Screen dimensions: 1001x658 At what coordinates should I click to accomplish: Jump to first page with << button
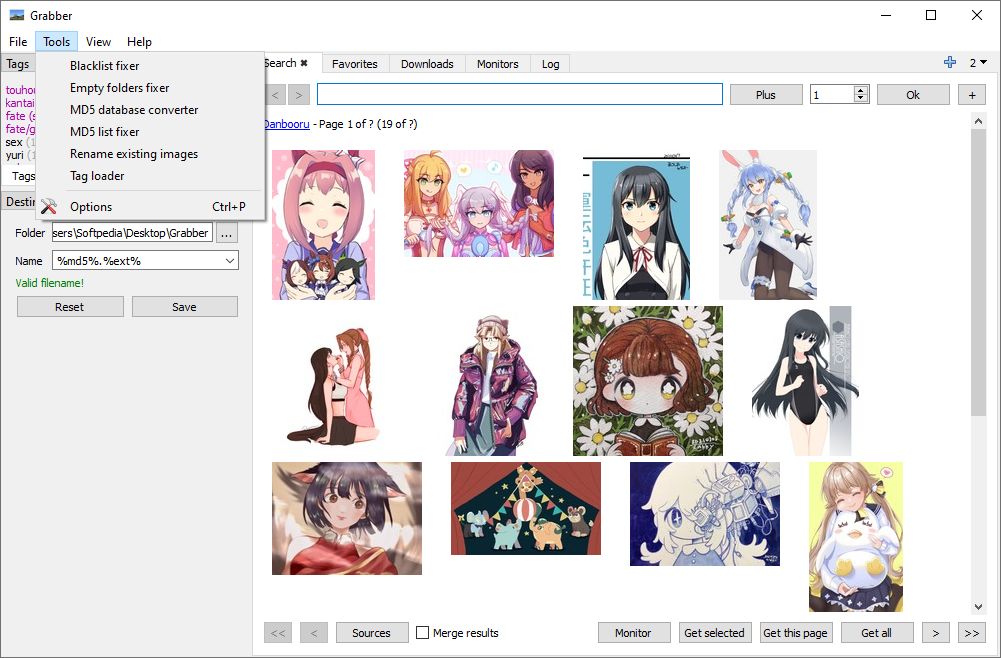pyautogui.click(x=278, y=632)
